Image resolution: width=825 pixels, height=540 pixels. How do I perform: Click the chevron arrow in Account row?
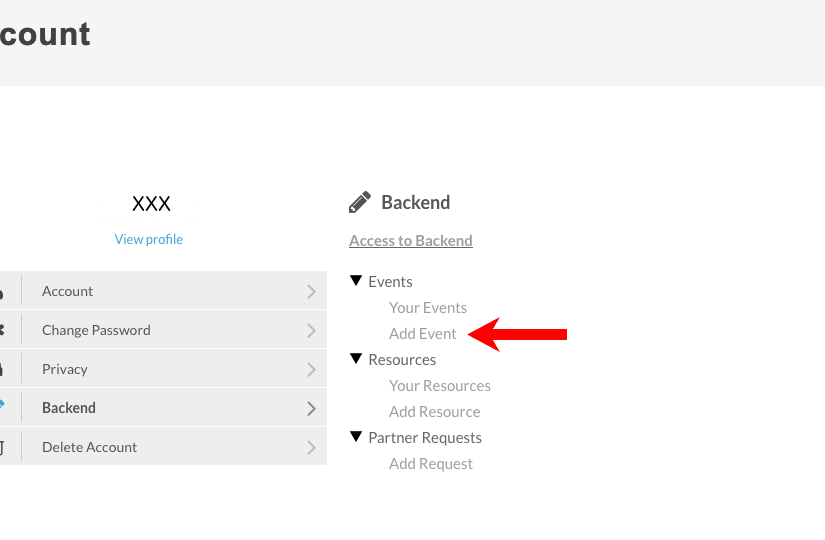click(311, 292)
